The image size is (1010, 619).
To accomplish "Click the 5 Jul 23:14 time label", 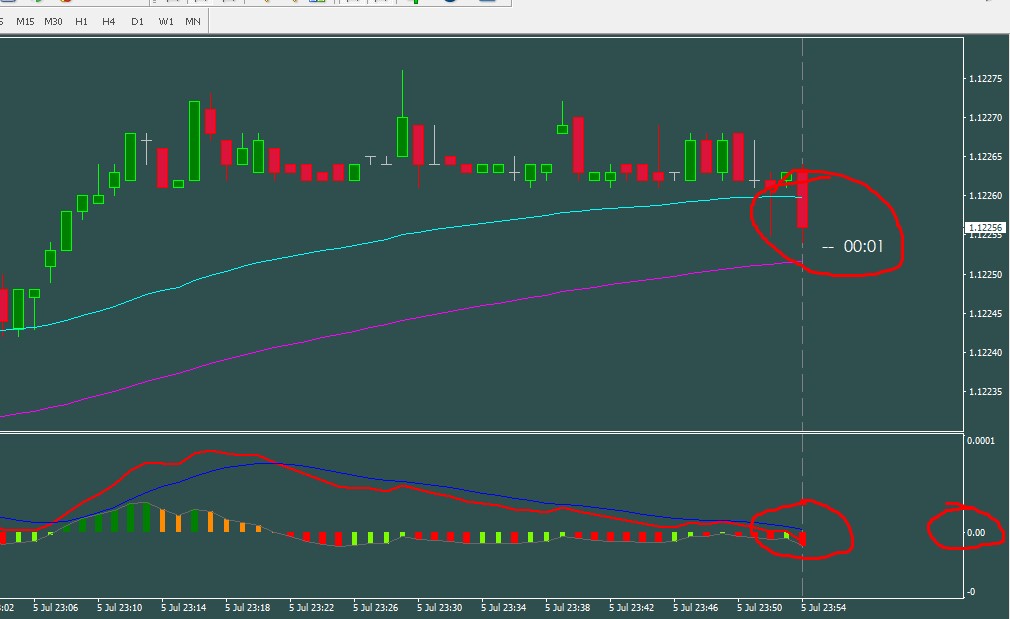I will [x=184, y=607].
